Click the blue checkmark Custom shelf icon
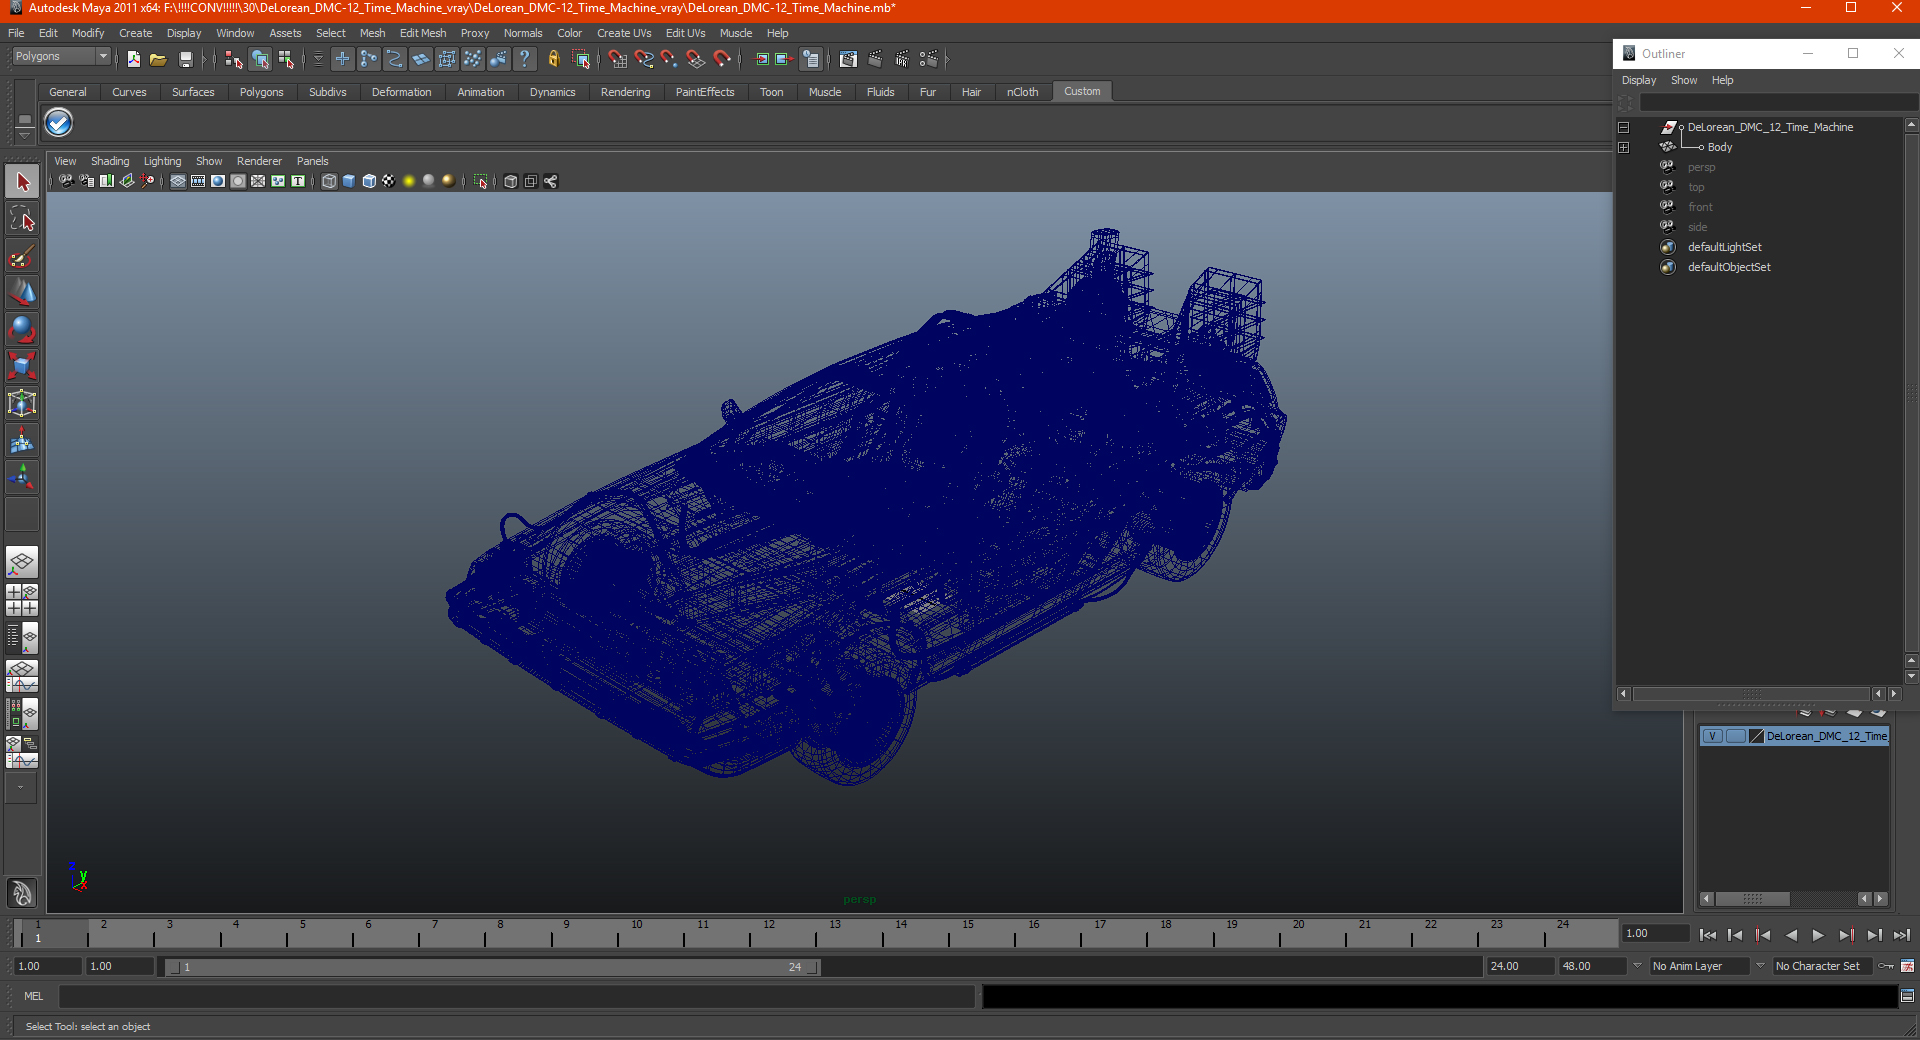The height and width of the screenshot is (1040, 1920). (59, 123)
